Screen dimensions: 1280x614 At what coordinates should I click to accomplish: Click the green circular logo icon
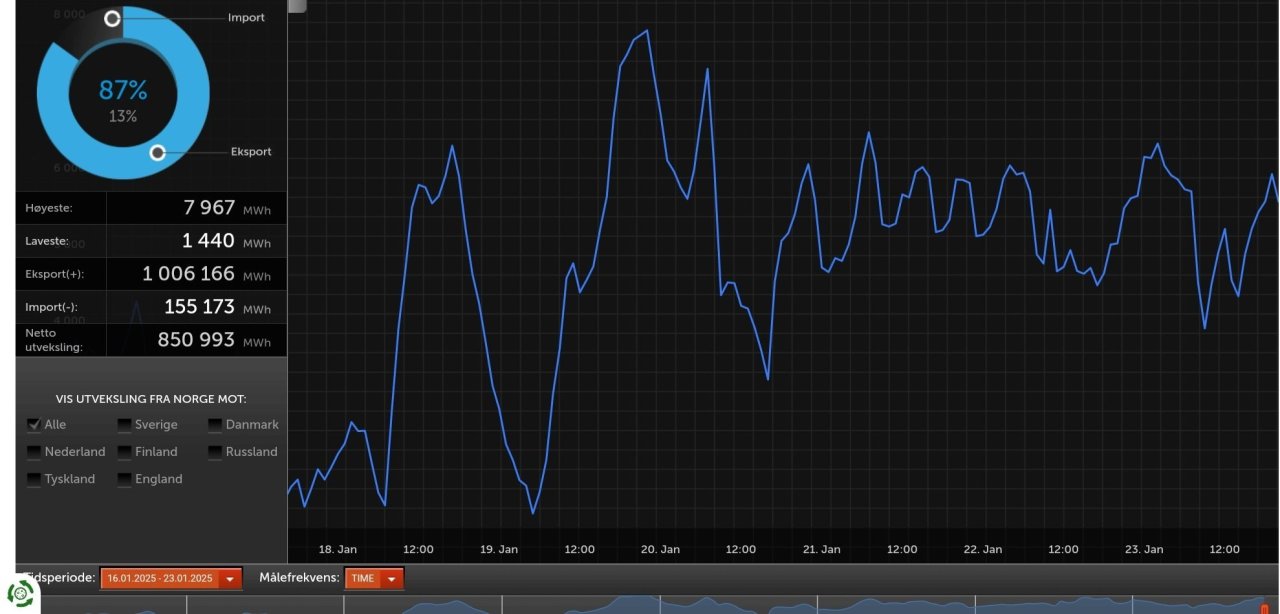(20, 593)
